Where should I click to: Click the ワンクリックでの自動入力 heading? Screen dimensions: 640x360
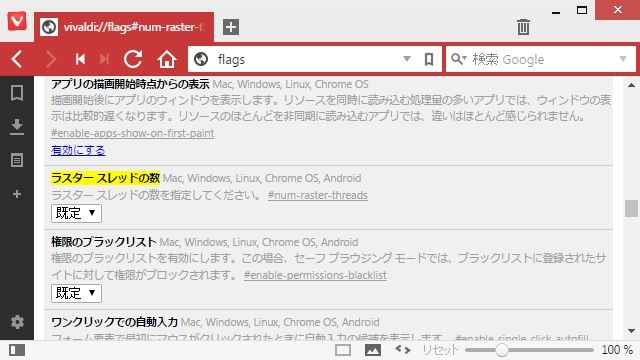[x=114, y=322]
